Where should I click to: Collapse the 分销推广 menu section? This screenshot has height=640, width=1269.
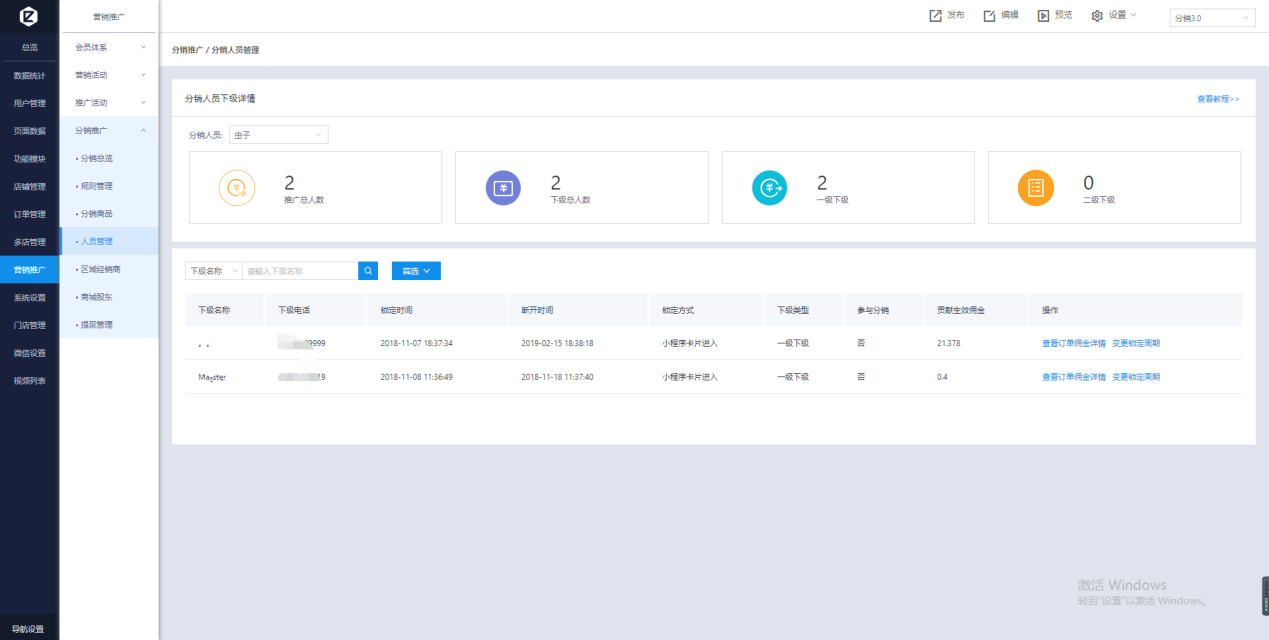[109, 131]
